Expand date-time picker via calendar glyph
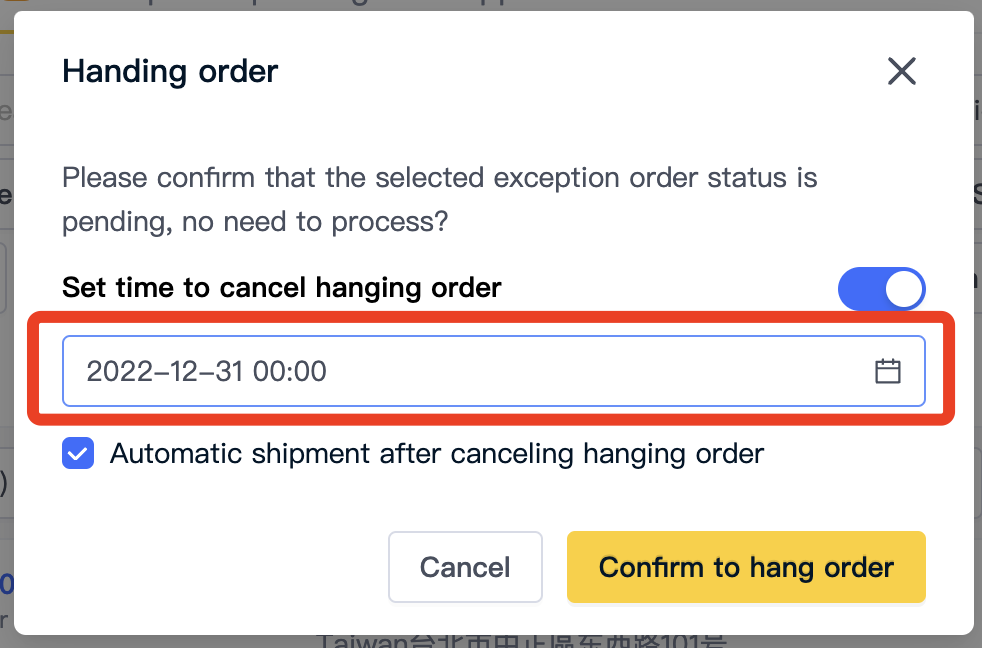This screenshot has height=648, width=982. 887,371
